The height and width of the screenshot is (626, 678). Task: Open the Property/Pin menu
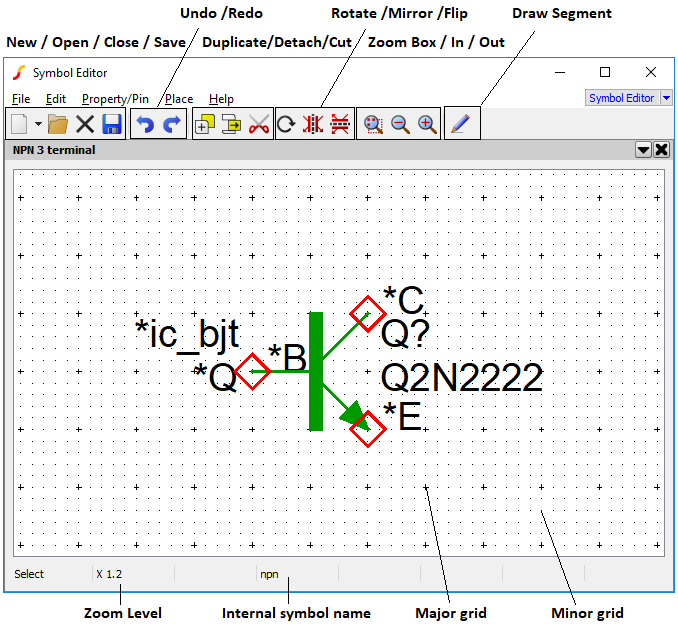tap(115, 99)
